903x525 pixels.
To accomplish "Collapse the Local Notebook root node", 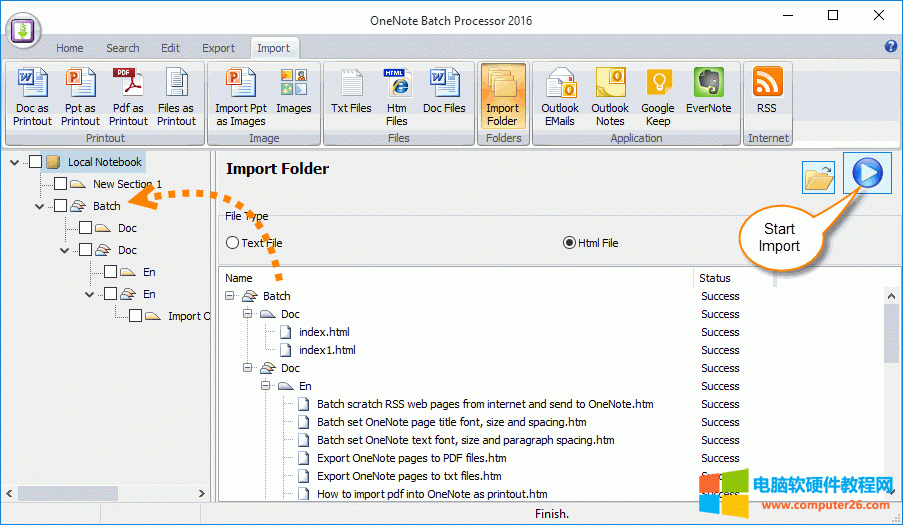I will (15, 162).
